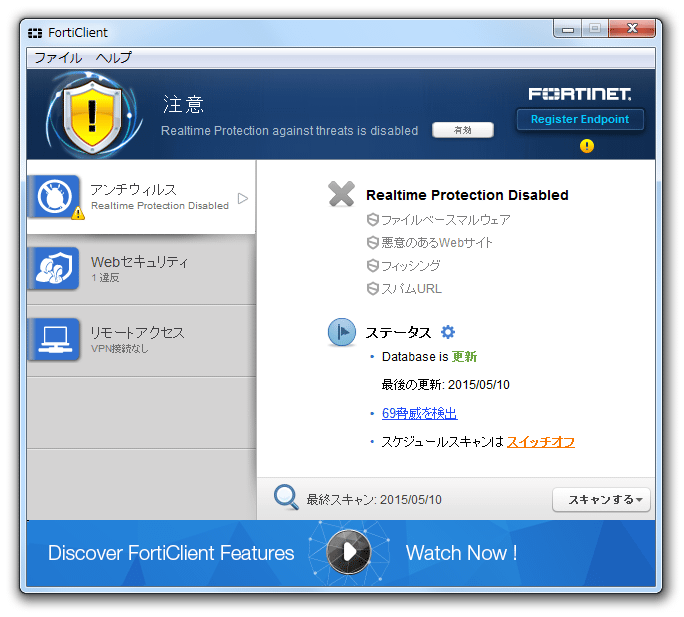
Task: Open the ヘルプ menu
Action: tap(113, 58)
